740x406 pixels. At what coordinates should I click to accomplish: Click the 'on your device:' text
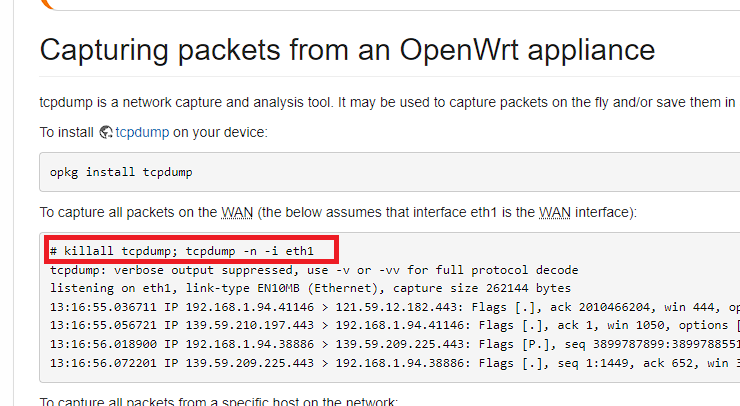coord(220,132)
